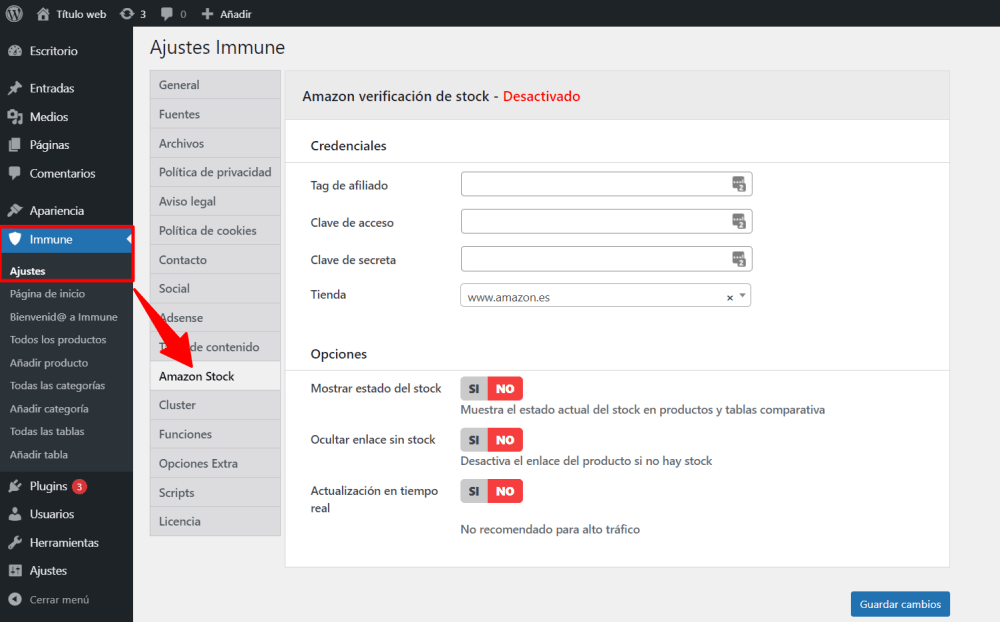Open Todos los productos link

(58, 340)
